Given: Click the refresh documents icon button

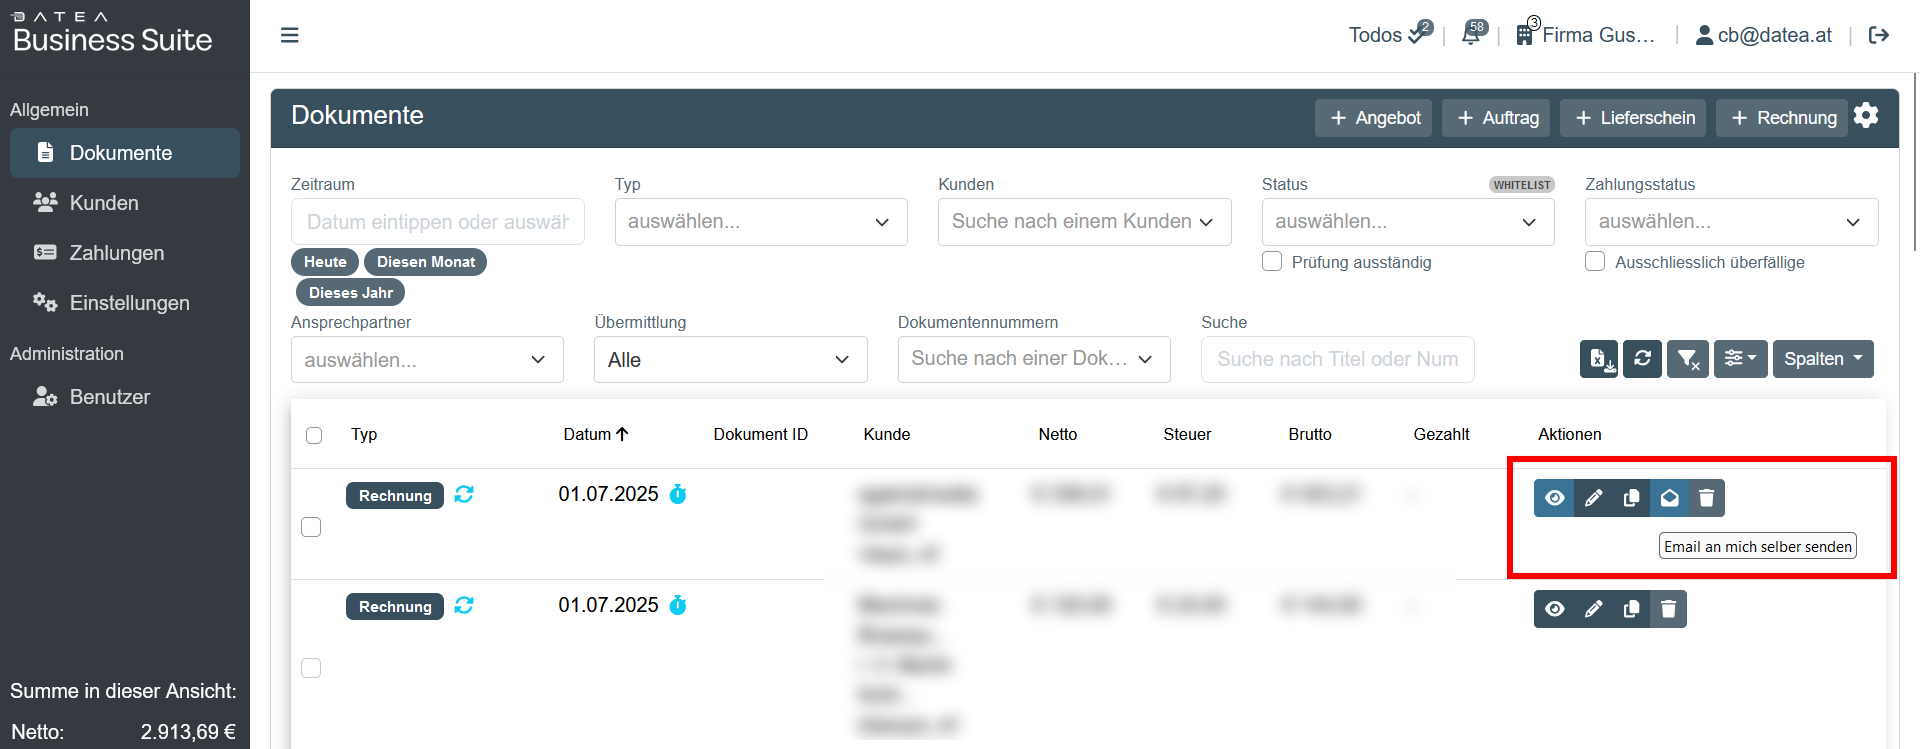Looking at the screenshot, I should [1642, 359].
